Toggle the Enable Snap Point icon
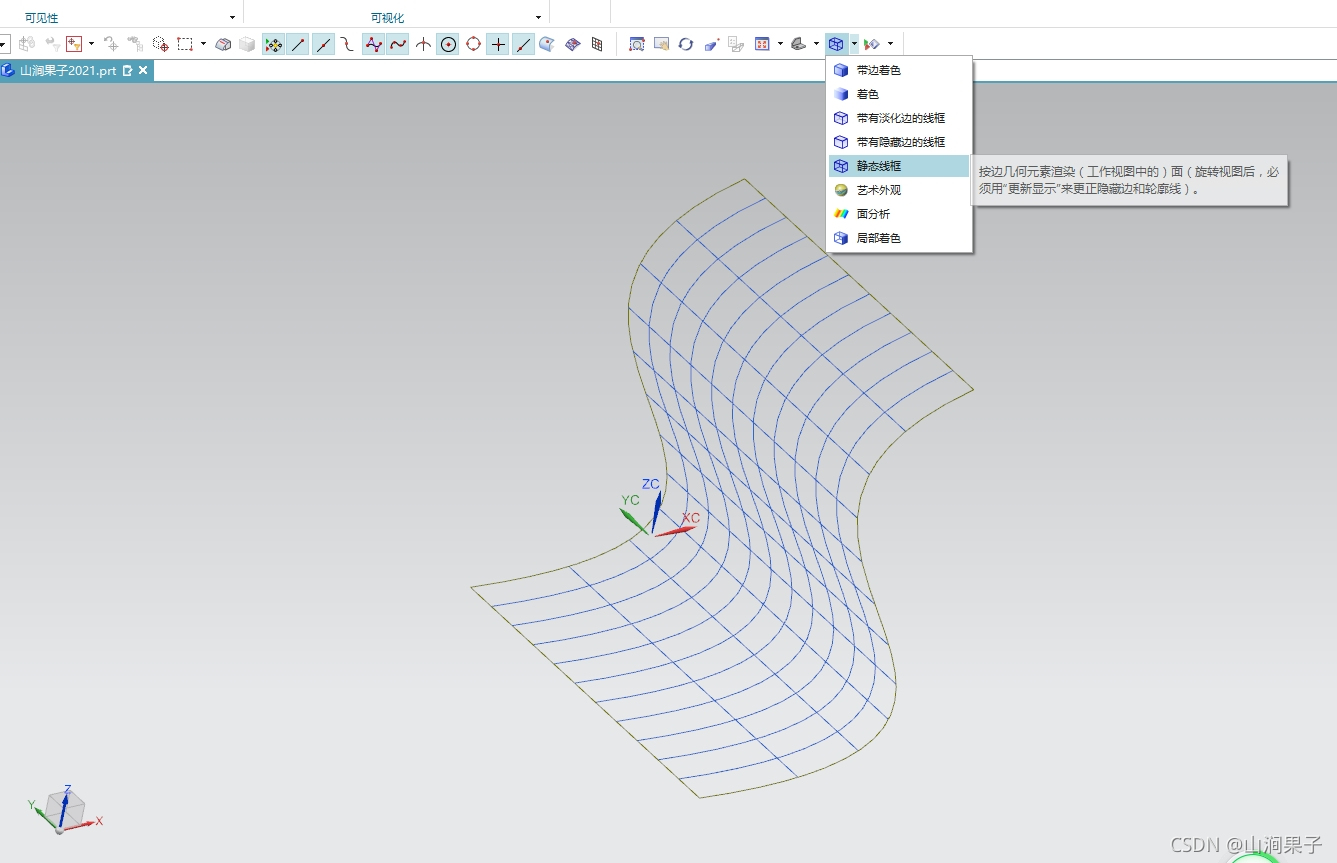The width and height of the screenshot is (1337, 863). coord(273,44)
